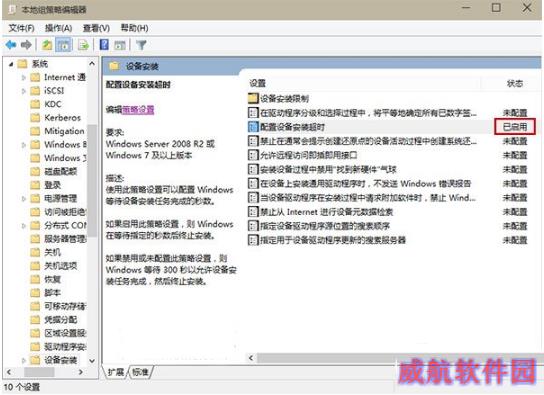The image size is (544, 395).
Task: Select 安装设备过程中禁用"找到新硬件"气球 policy
Action: point(388,169)
